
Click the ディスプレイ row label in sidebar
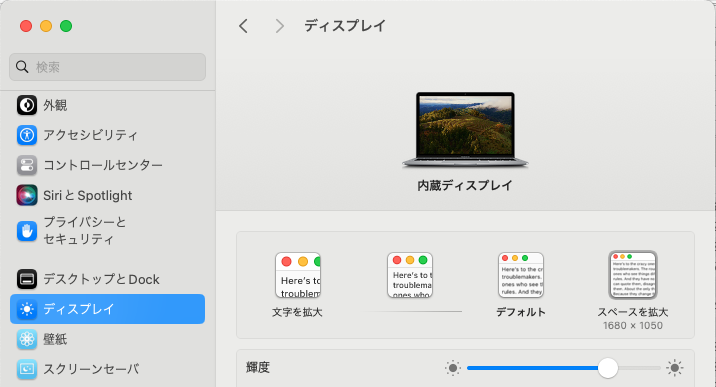[79, 309]
